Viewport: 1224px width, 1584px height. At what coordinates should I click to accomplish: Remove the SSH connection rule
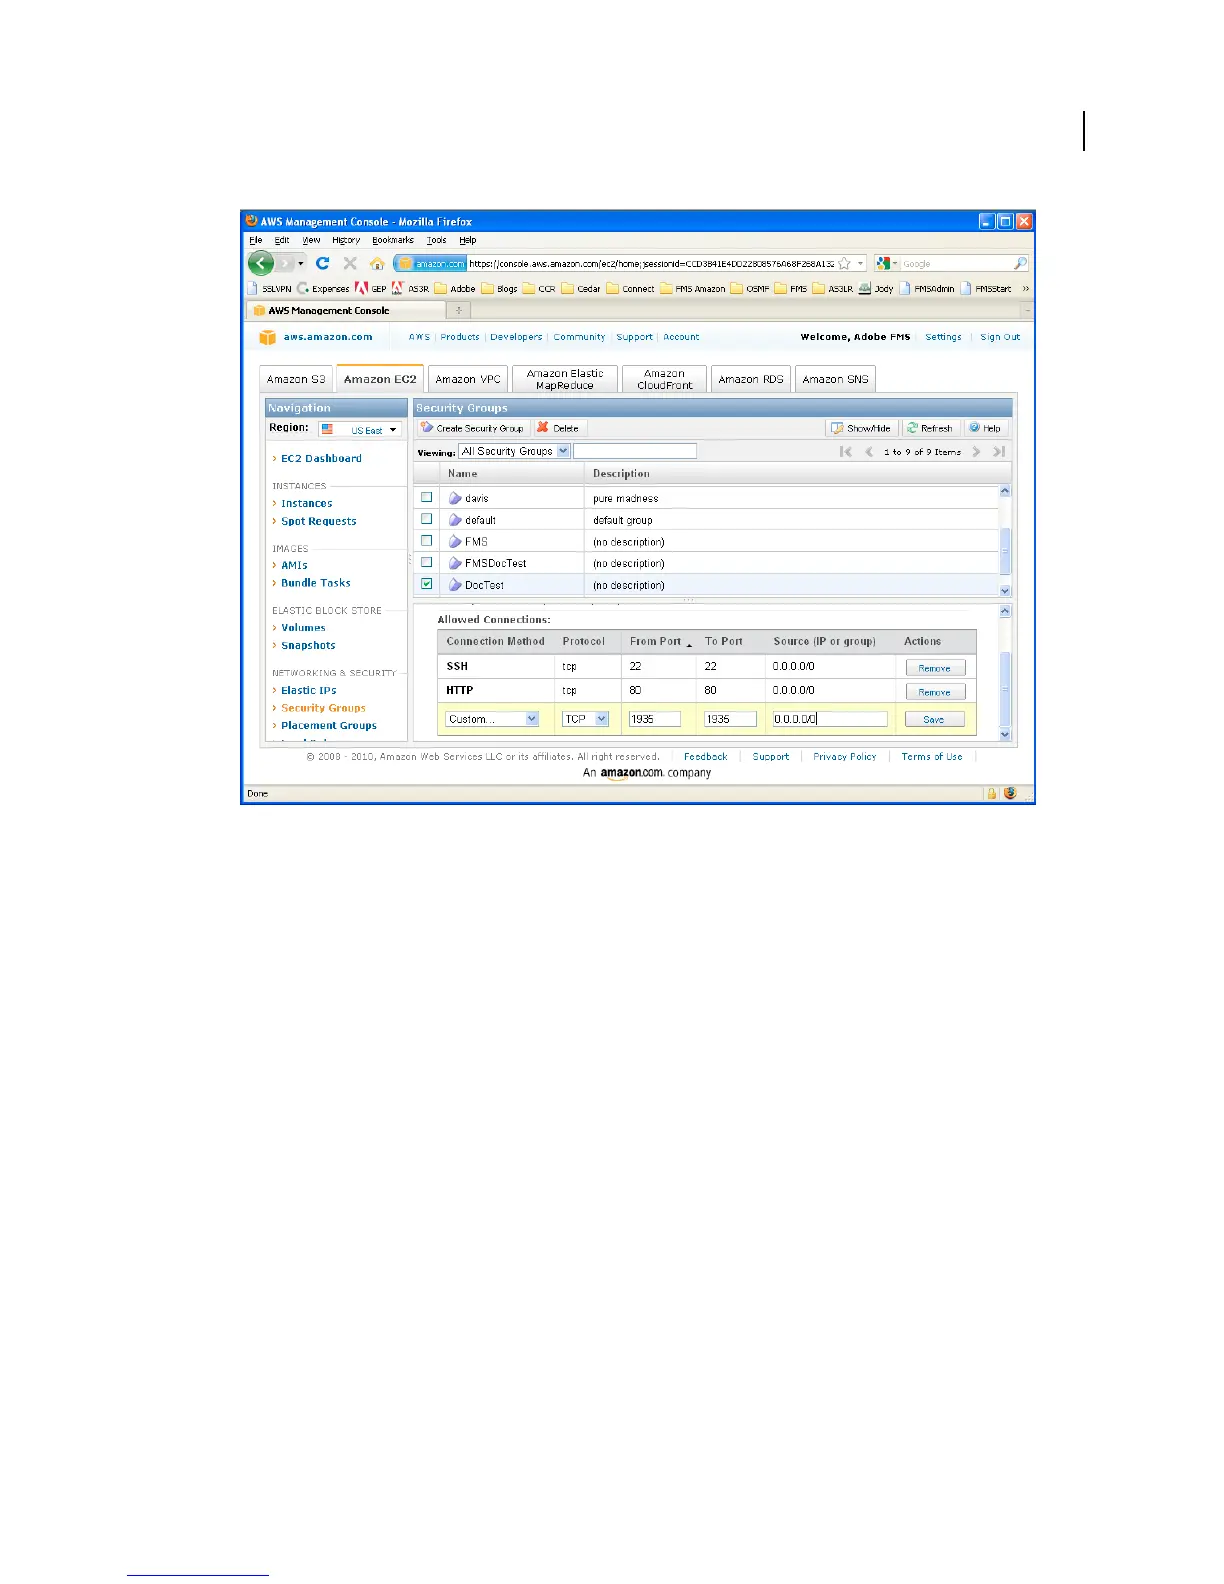pos(935,668)
